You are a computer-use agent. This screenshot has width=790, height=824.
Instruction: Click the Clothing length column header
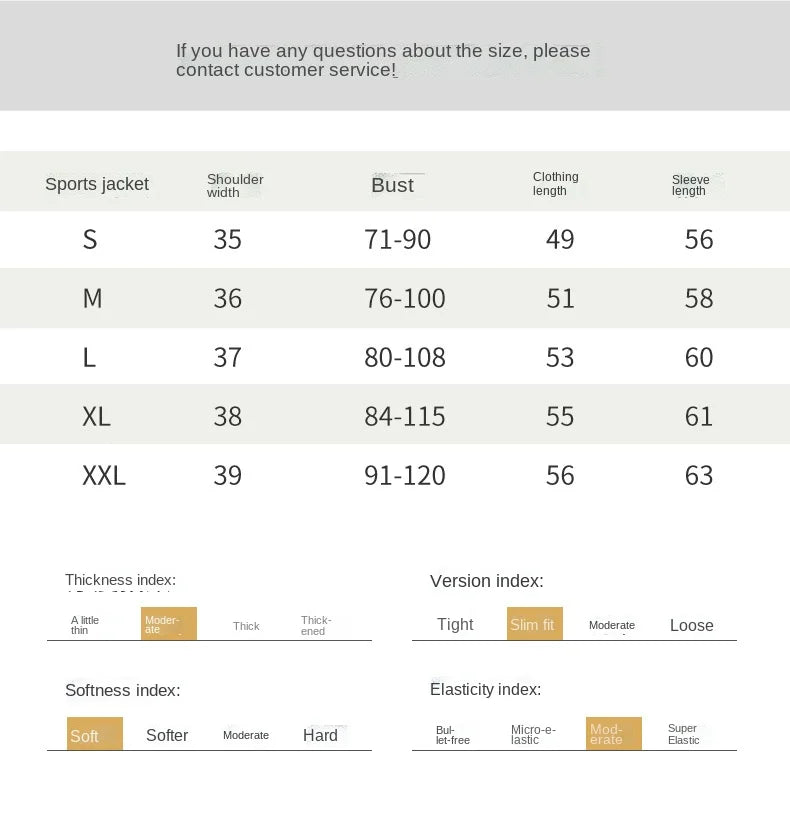pyautogui.click(x=555, y=184)
